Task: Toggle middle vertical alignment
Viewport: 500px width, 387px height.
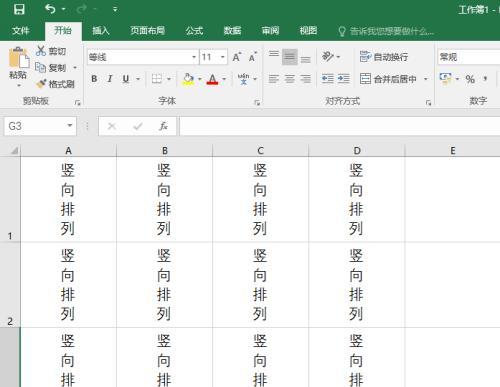Action: coord(290,57)
